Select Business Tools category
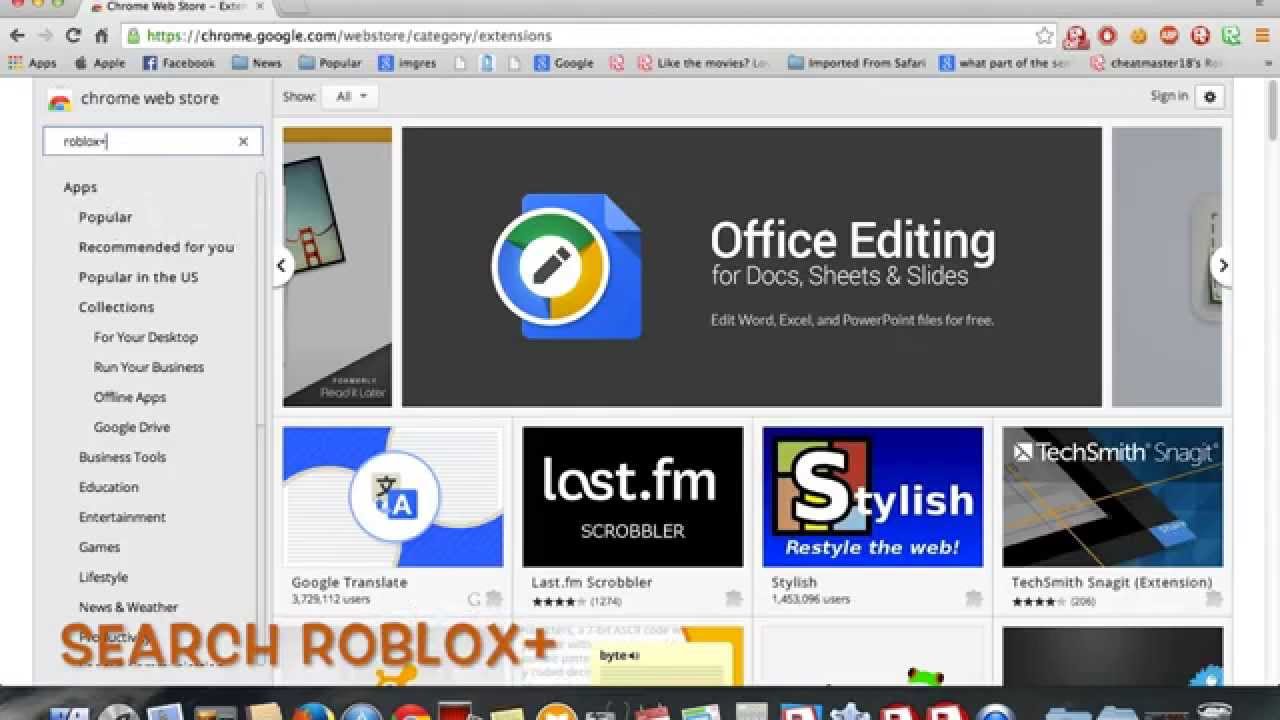The image size is (1280, 720). (x=122, y=457)
